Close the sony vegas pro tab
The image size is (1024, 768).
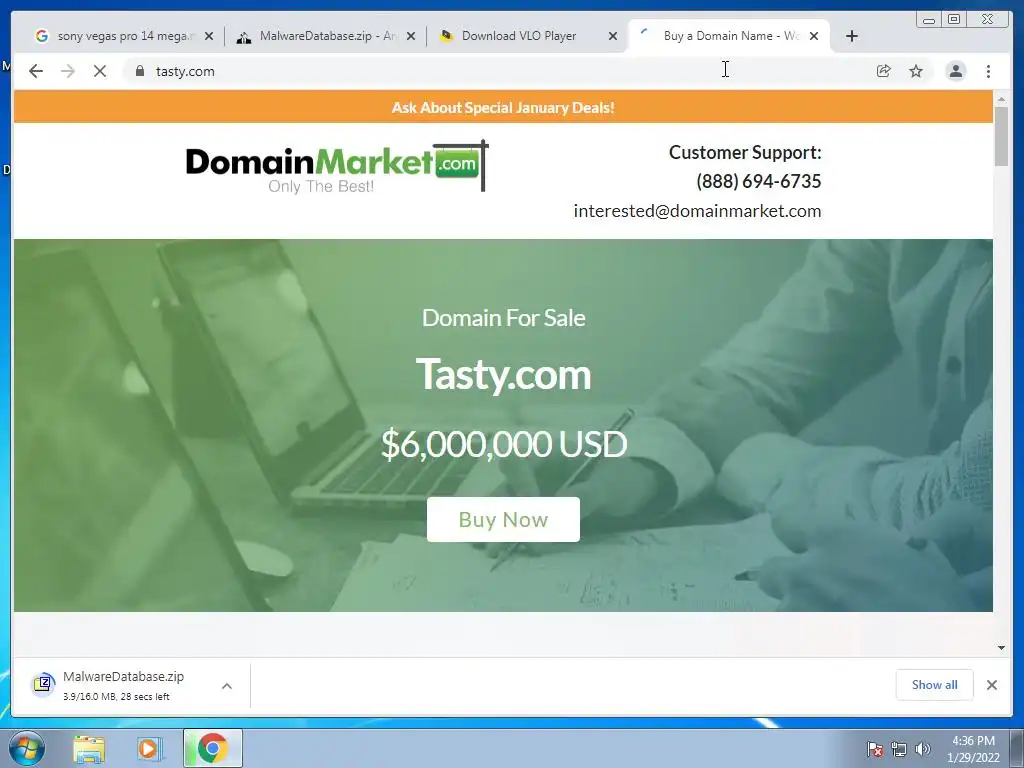[x=209, y=36]
